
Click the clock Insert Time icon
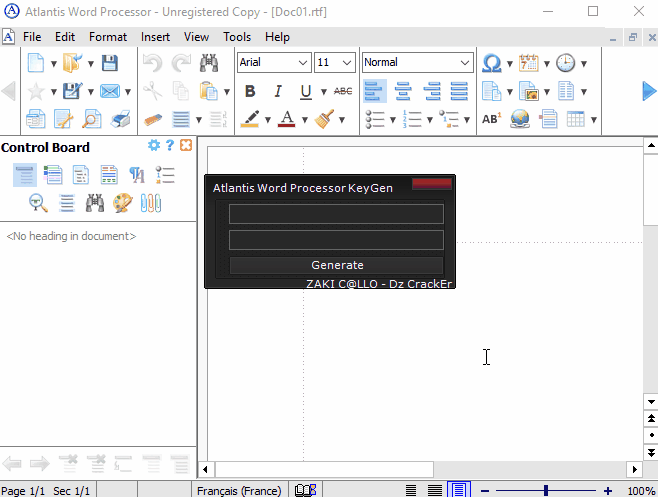point(565,63)
